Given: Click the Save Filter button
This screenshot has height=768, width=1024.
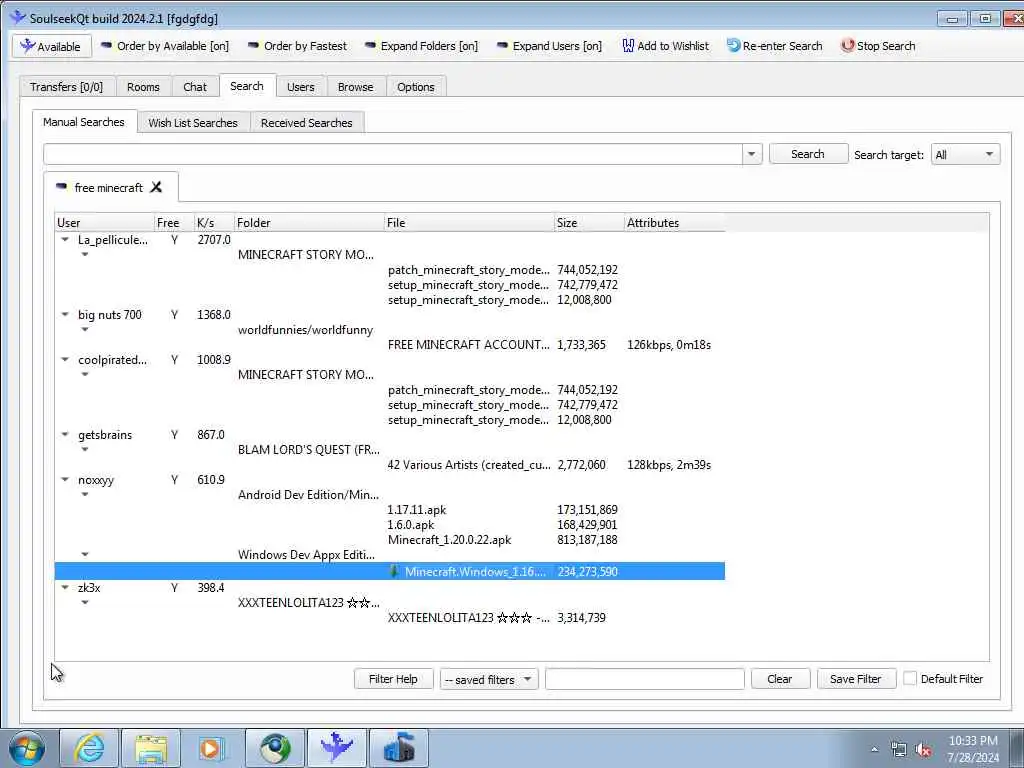Looking at the screenshot, I should click(856, 679).
